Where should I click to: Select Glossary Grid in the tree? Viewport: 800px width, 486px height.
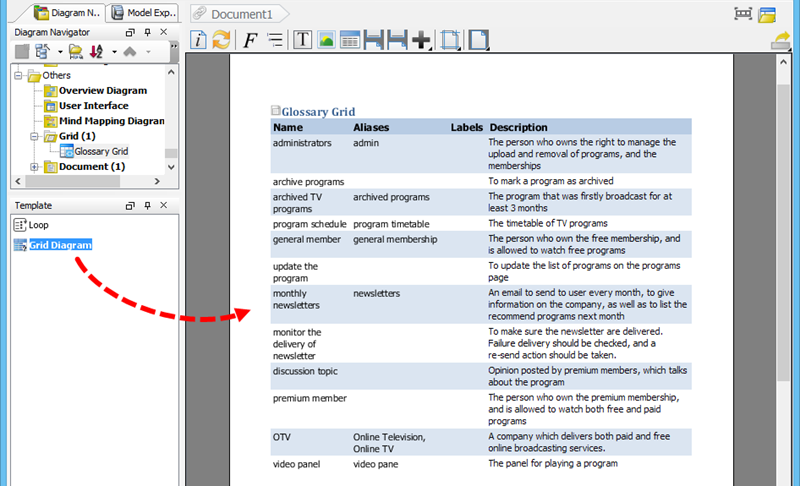point(101,151)
